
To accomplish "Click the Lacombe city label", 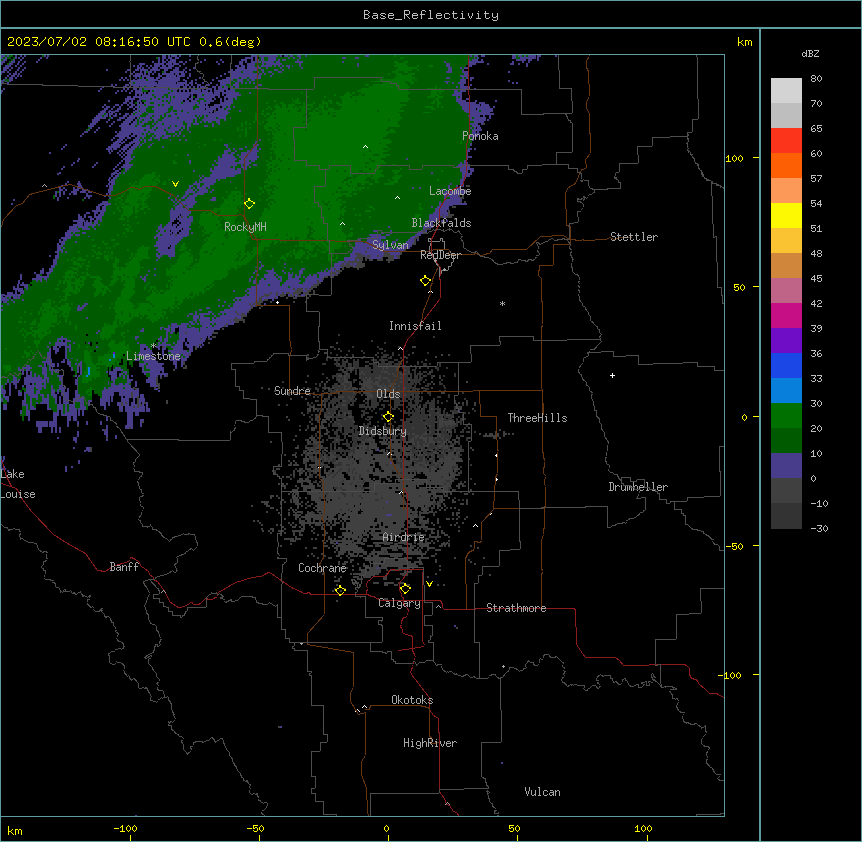I will (450, 191).
